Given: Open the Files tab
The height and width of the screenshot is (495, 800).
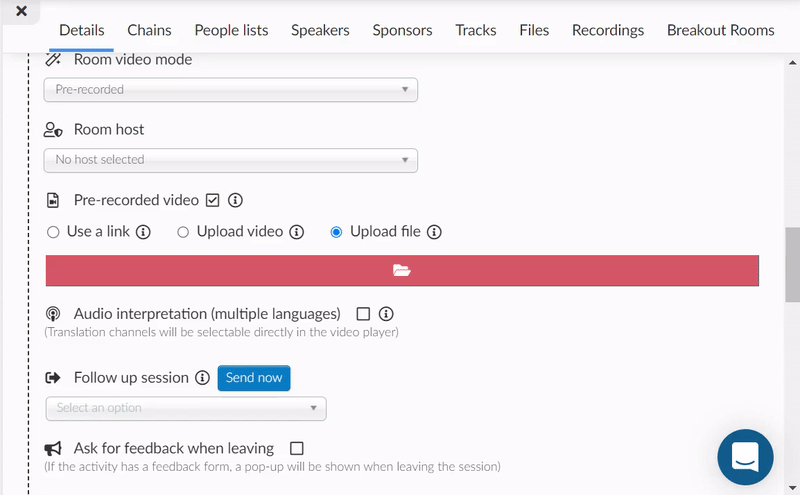Looking at the screenshot, I should point(534,30).
